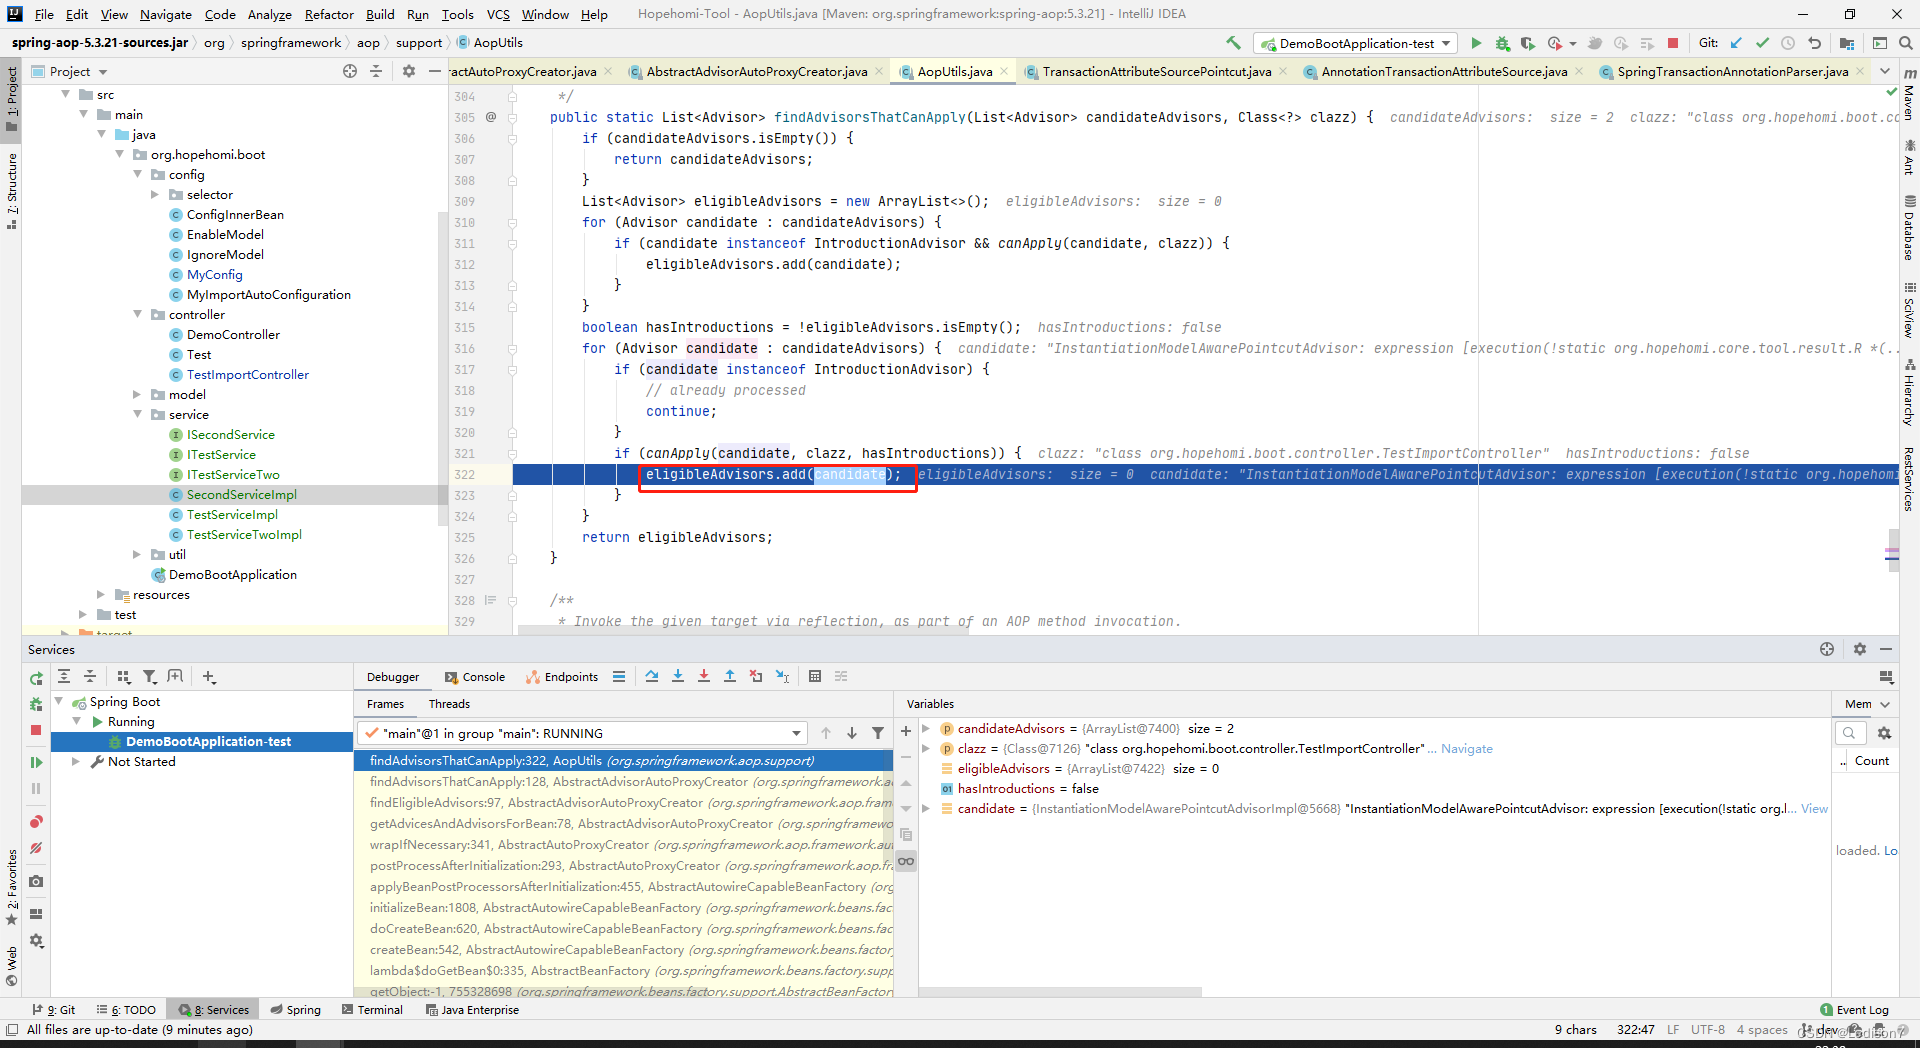Viewport: 1920px width, 1048px height.
Task: Expand the util folder in project tree
Action: tap(138, 554)
